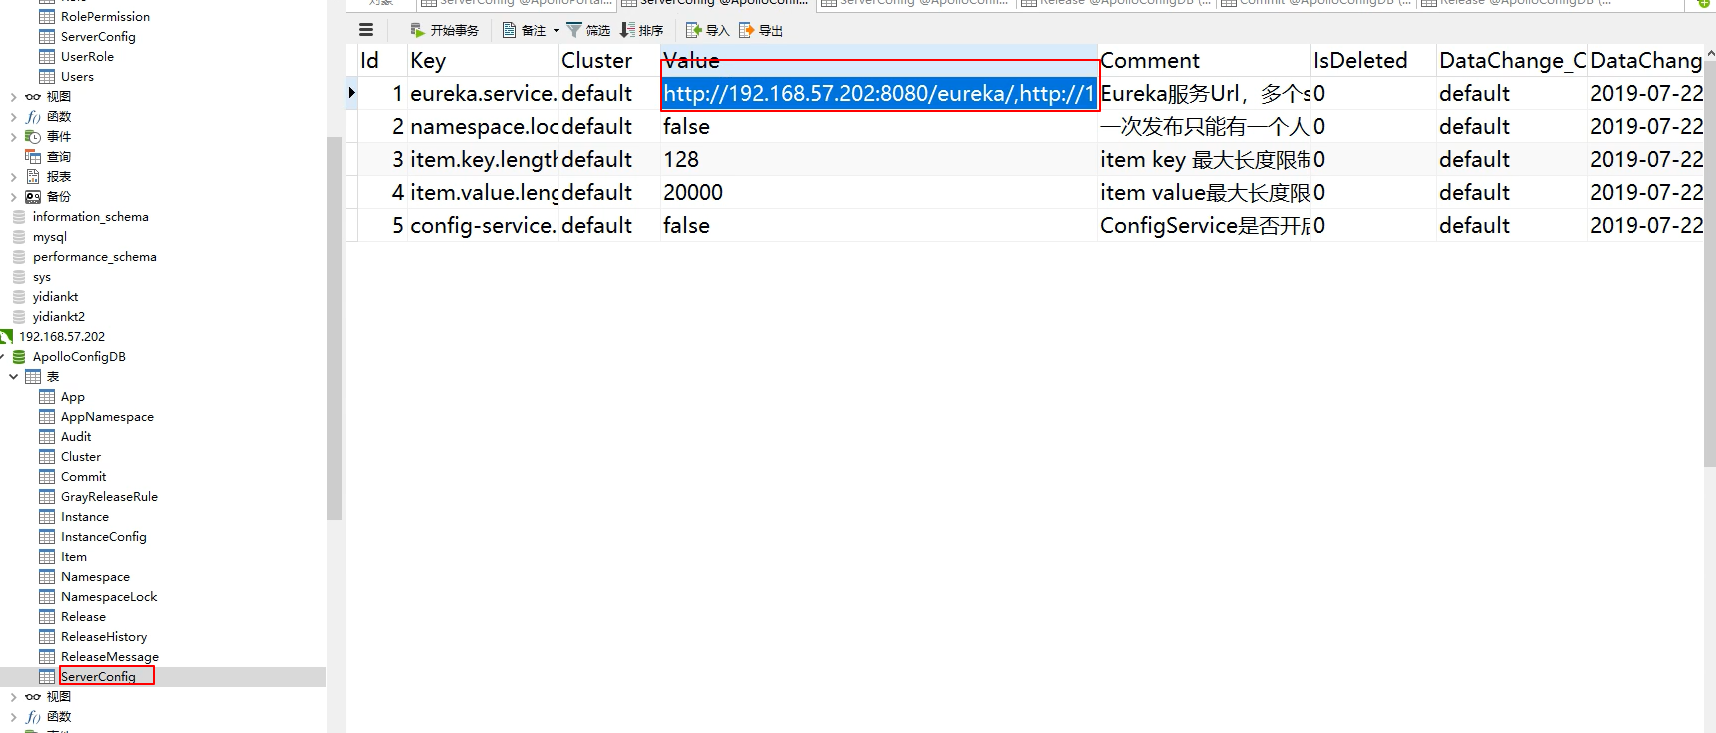Collapse the 表 tables node under ApolloConfigDB
This screenshot has height=733, width=1716.
click(13, 377)
